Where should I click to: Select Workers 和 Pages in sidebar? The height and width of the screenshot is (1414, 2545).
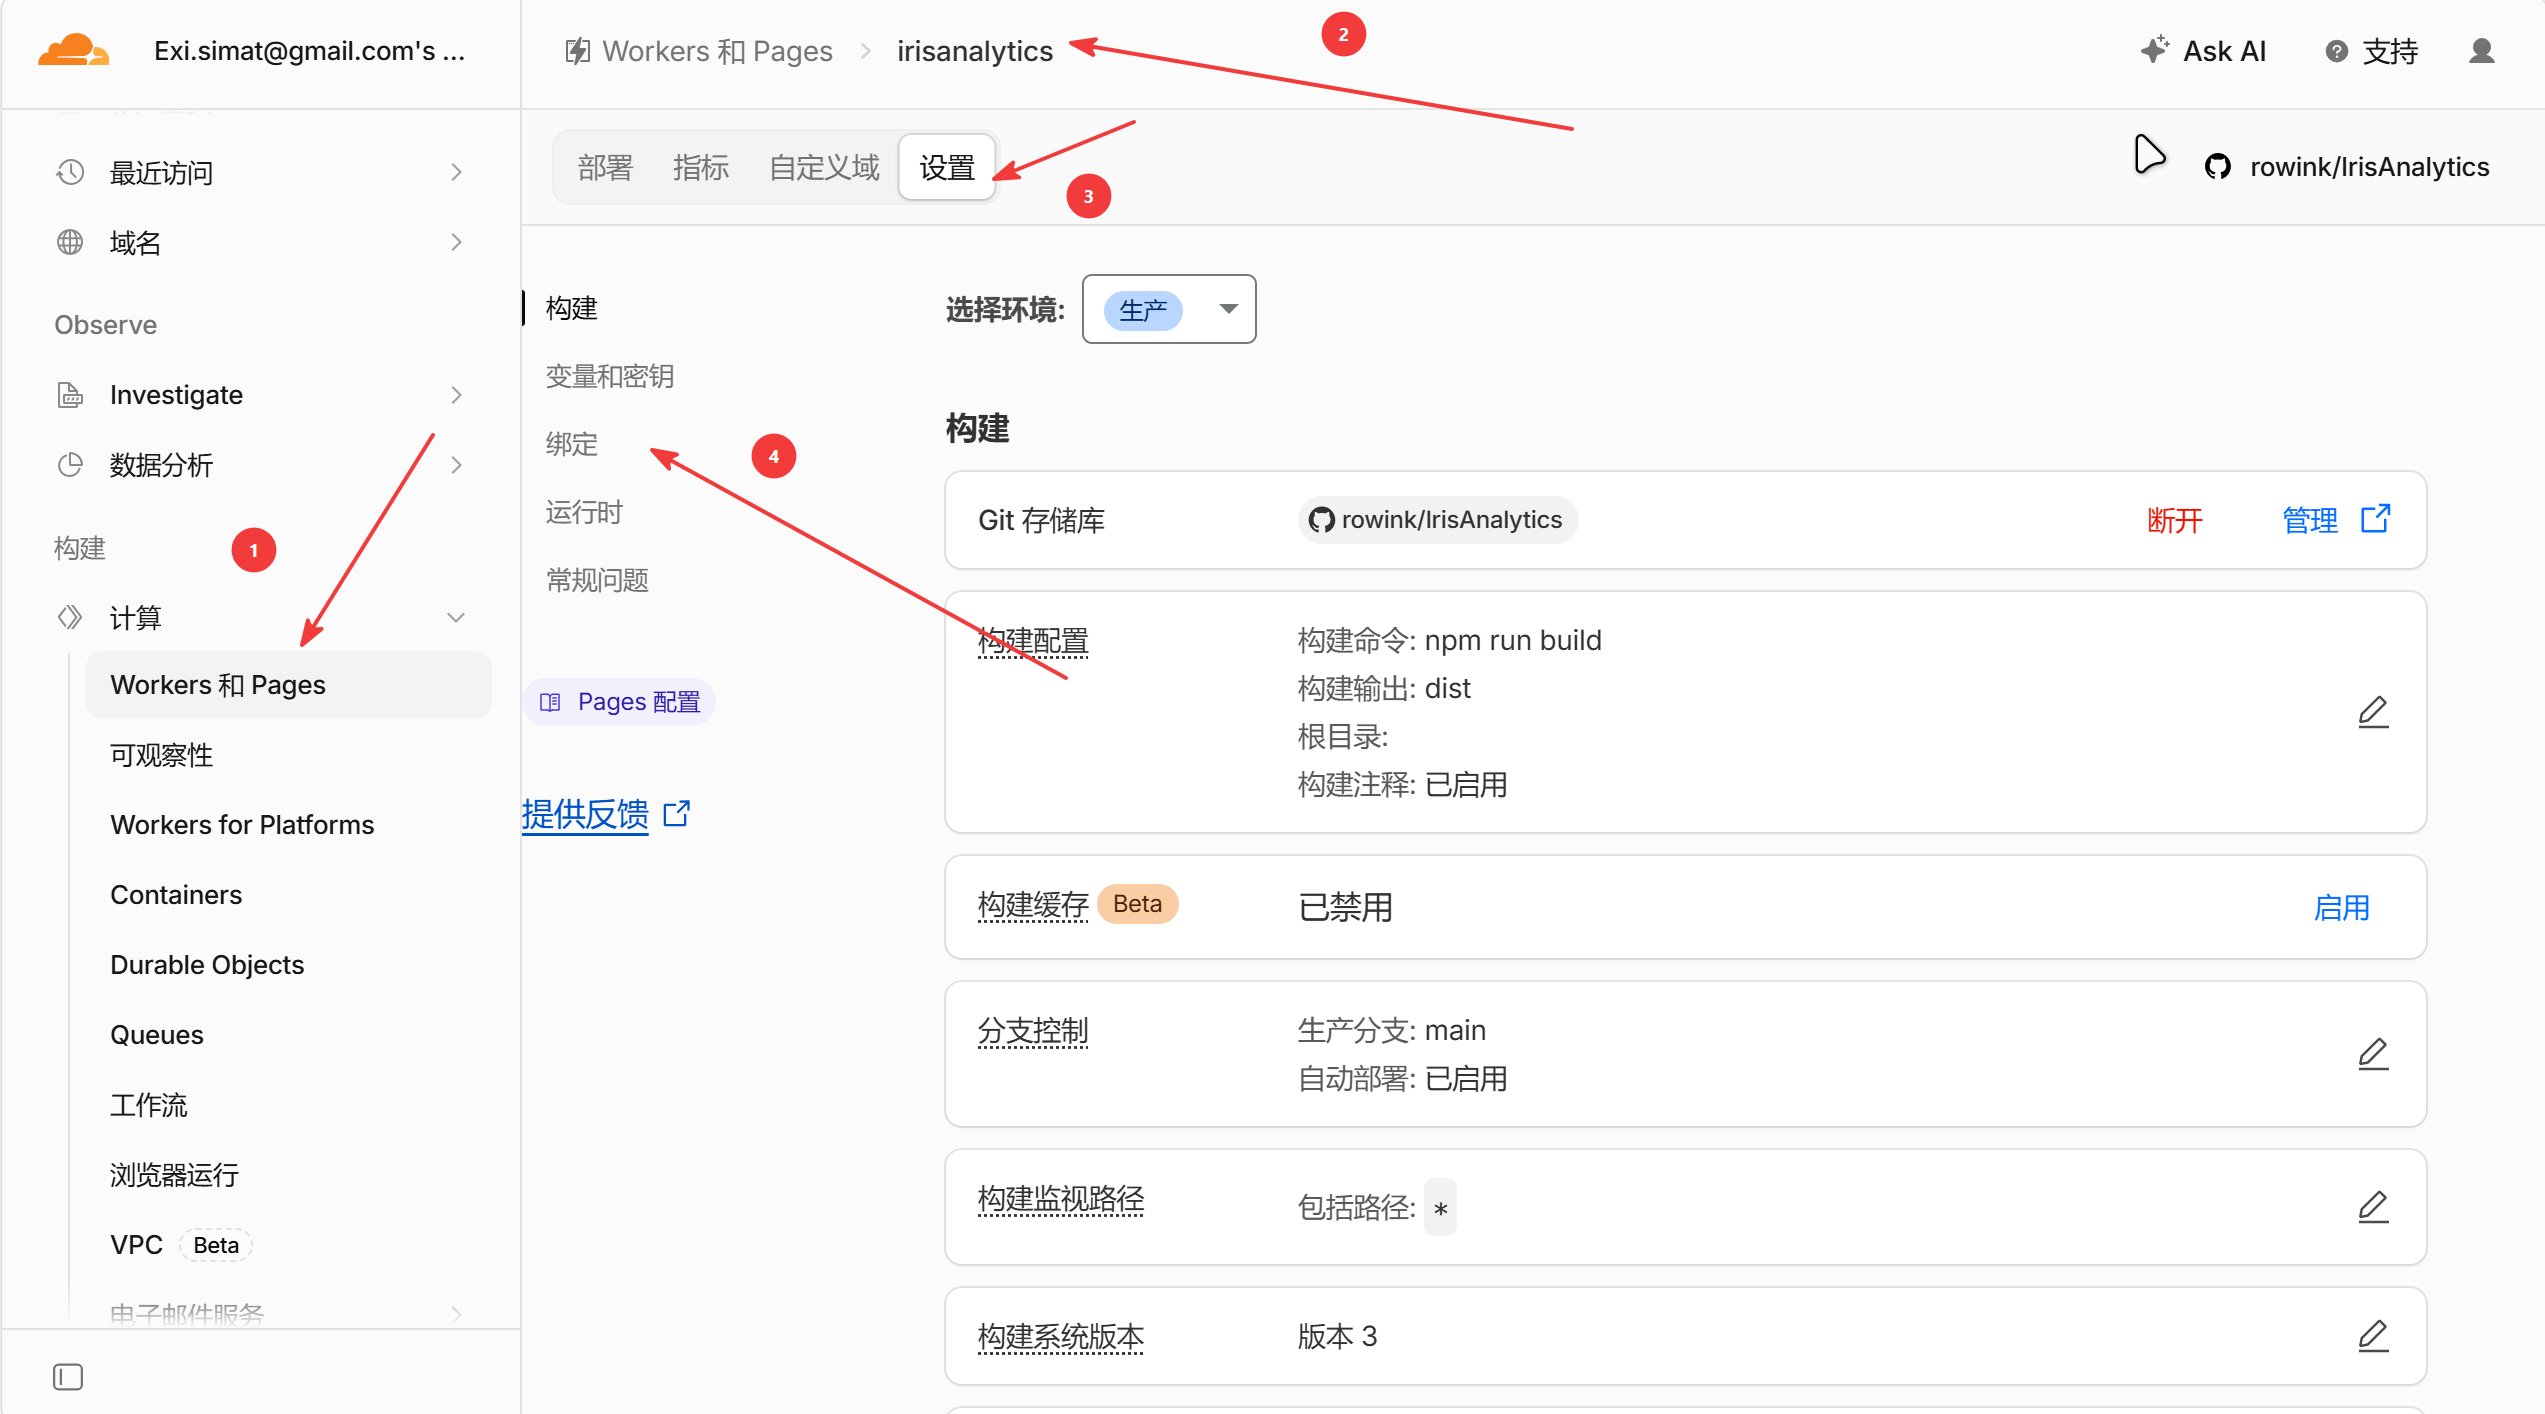click(289, 685)
